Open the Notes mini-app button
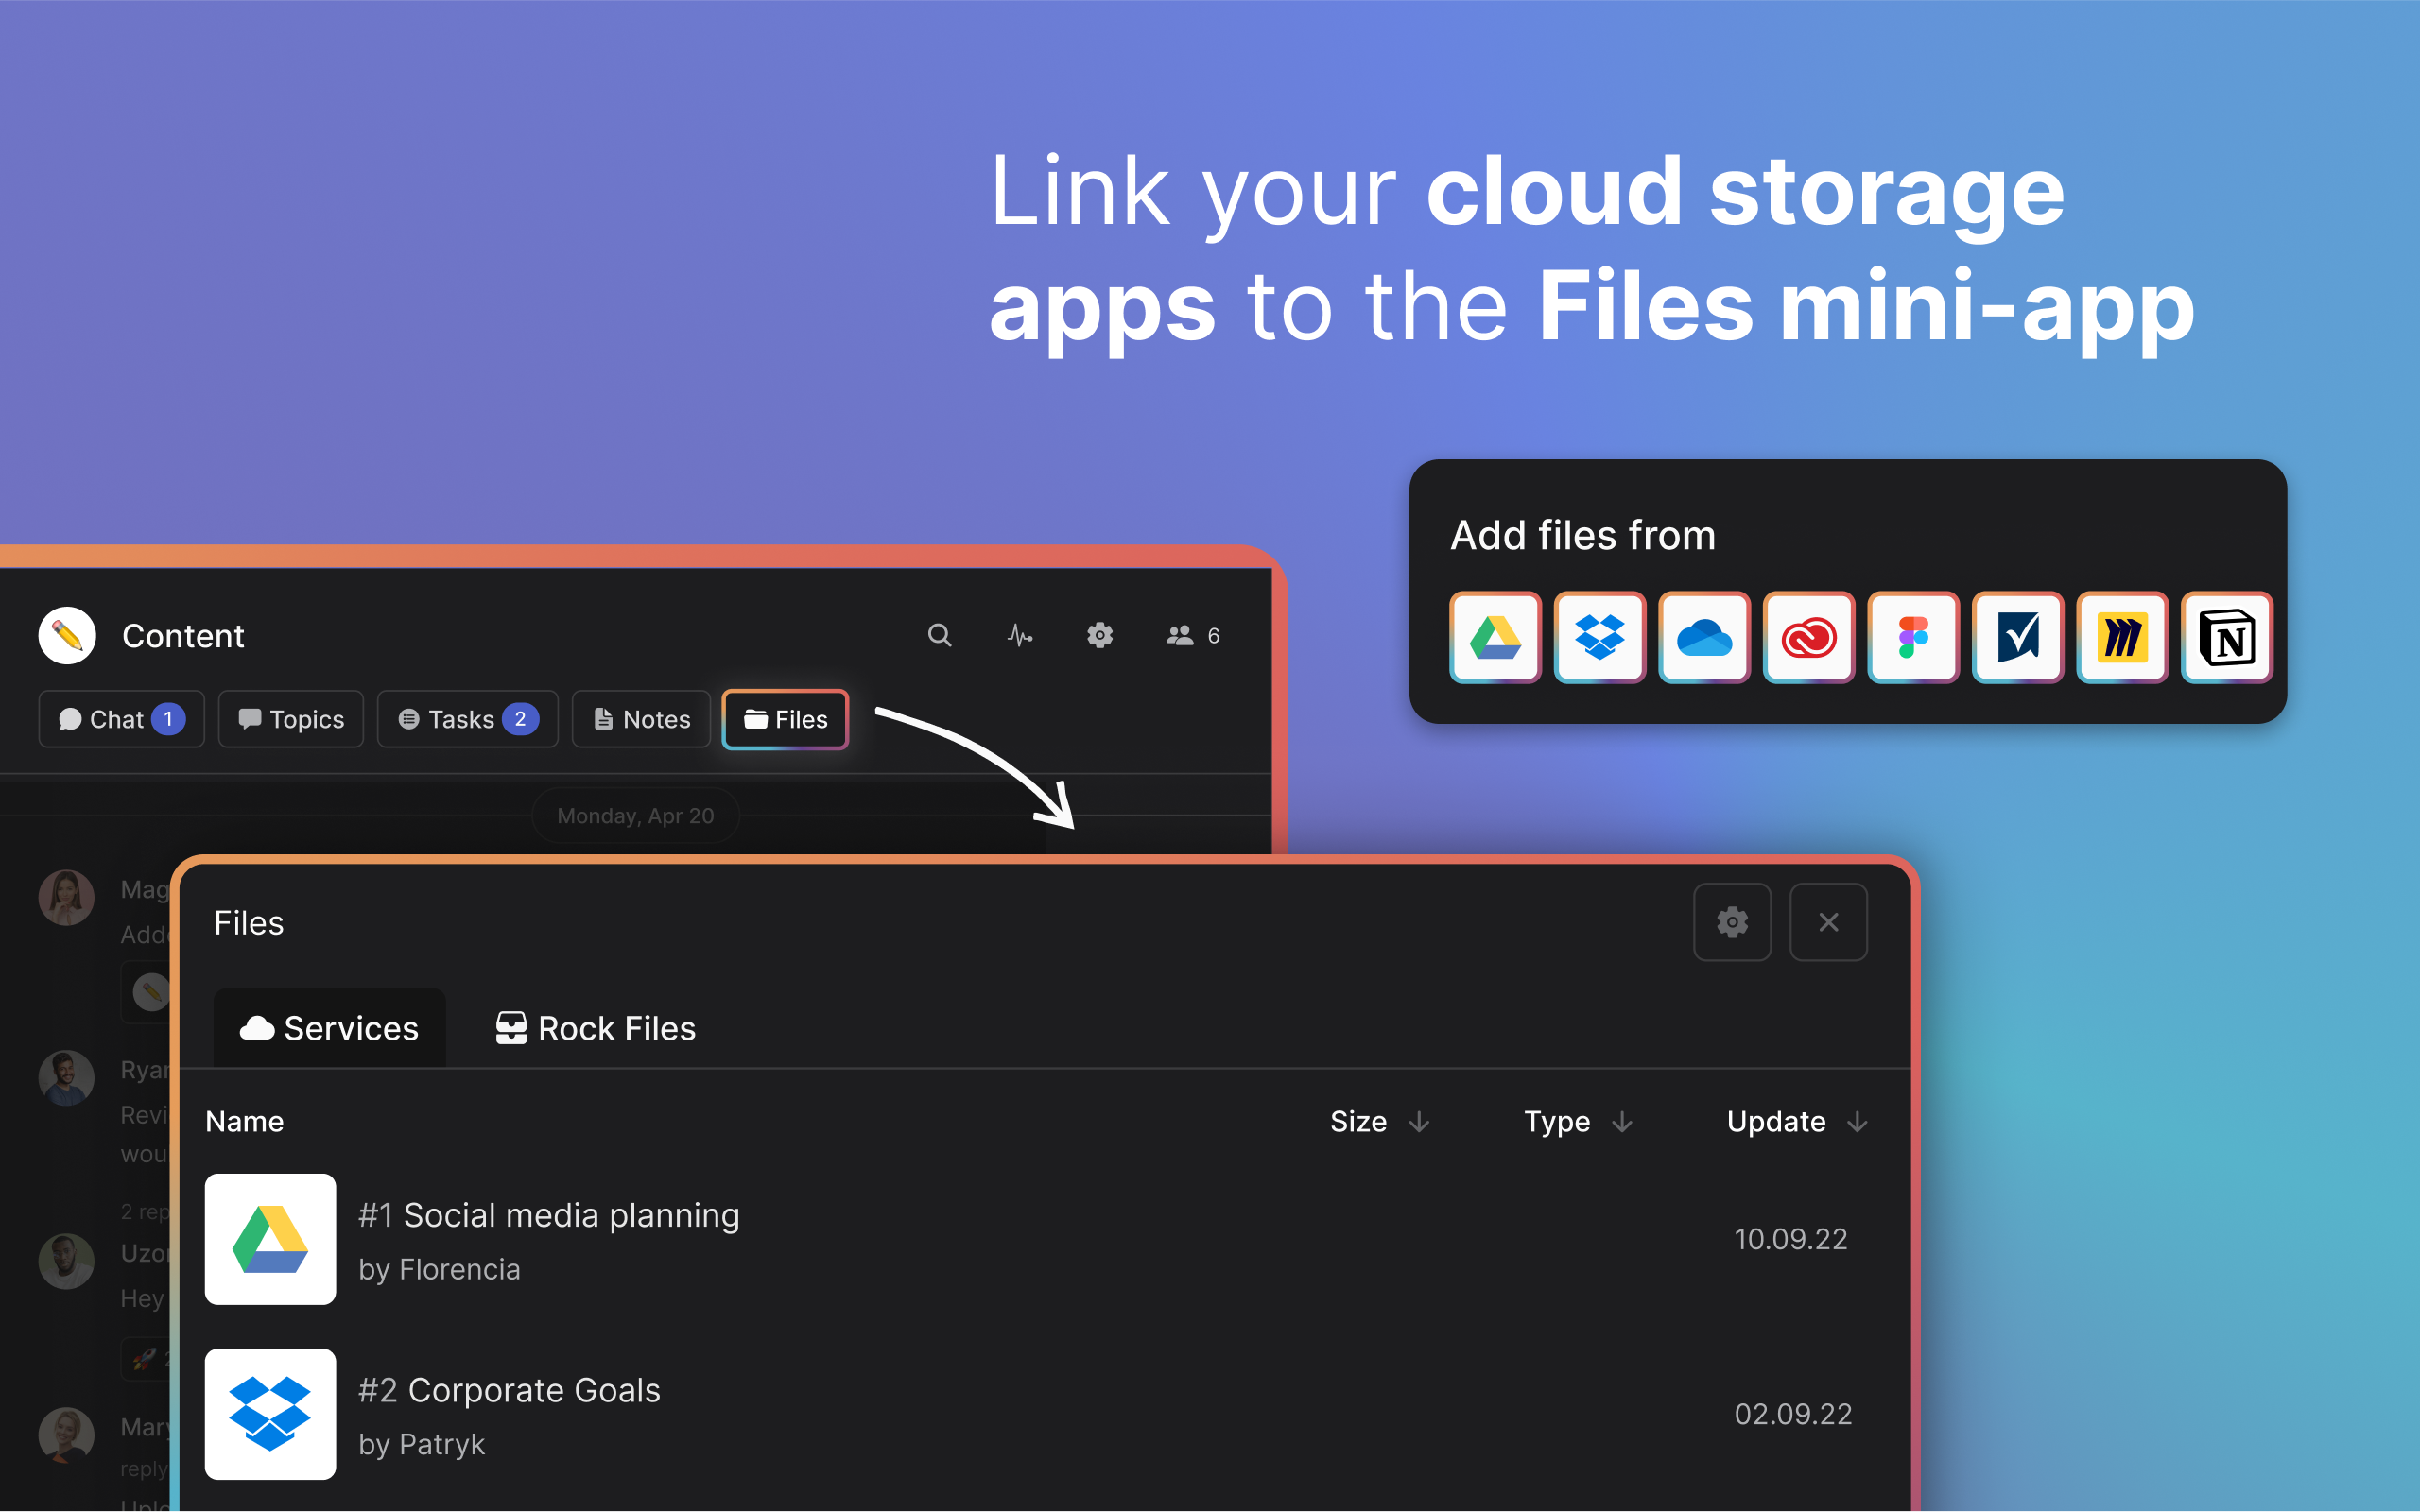The width and height of the screenshot is (2420, 1512). (x=641, y=719)
